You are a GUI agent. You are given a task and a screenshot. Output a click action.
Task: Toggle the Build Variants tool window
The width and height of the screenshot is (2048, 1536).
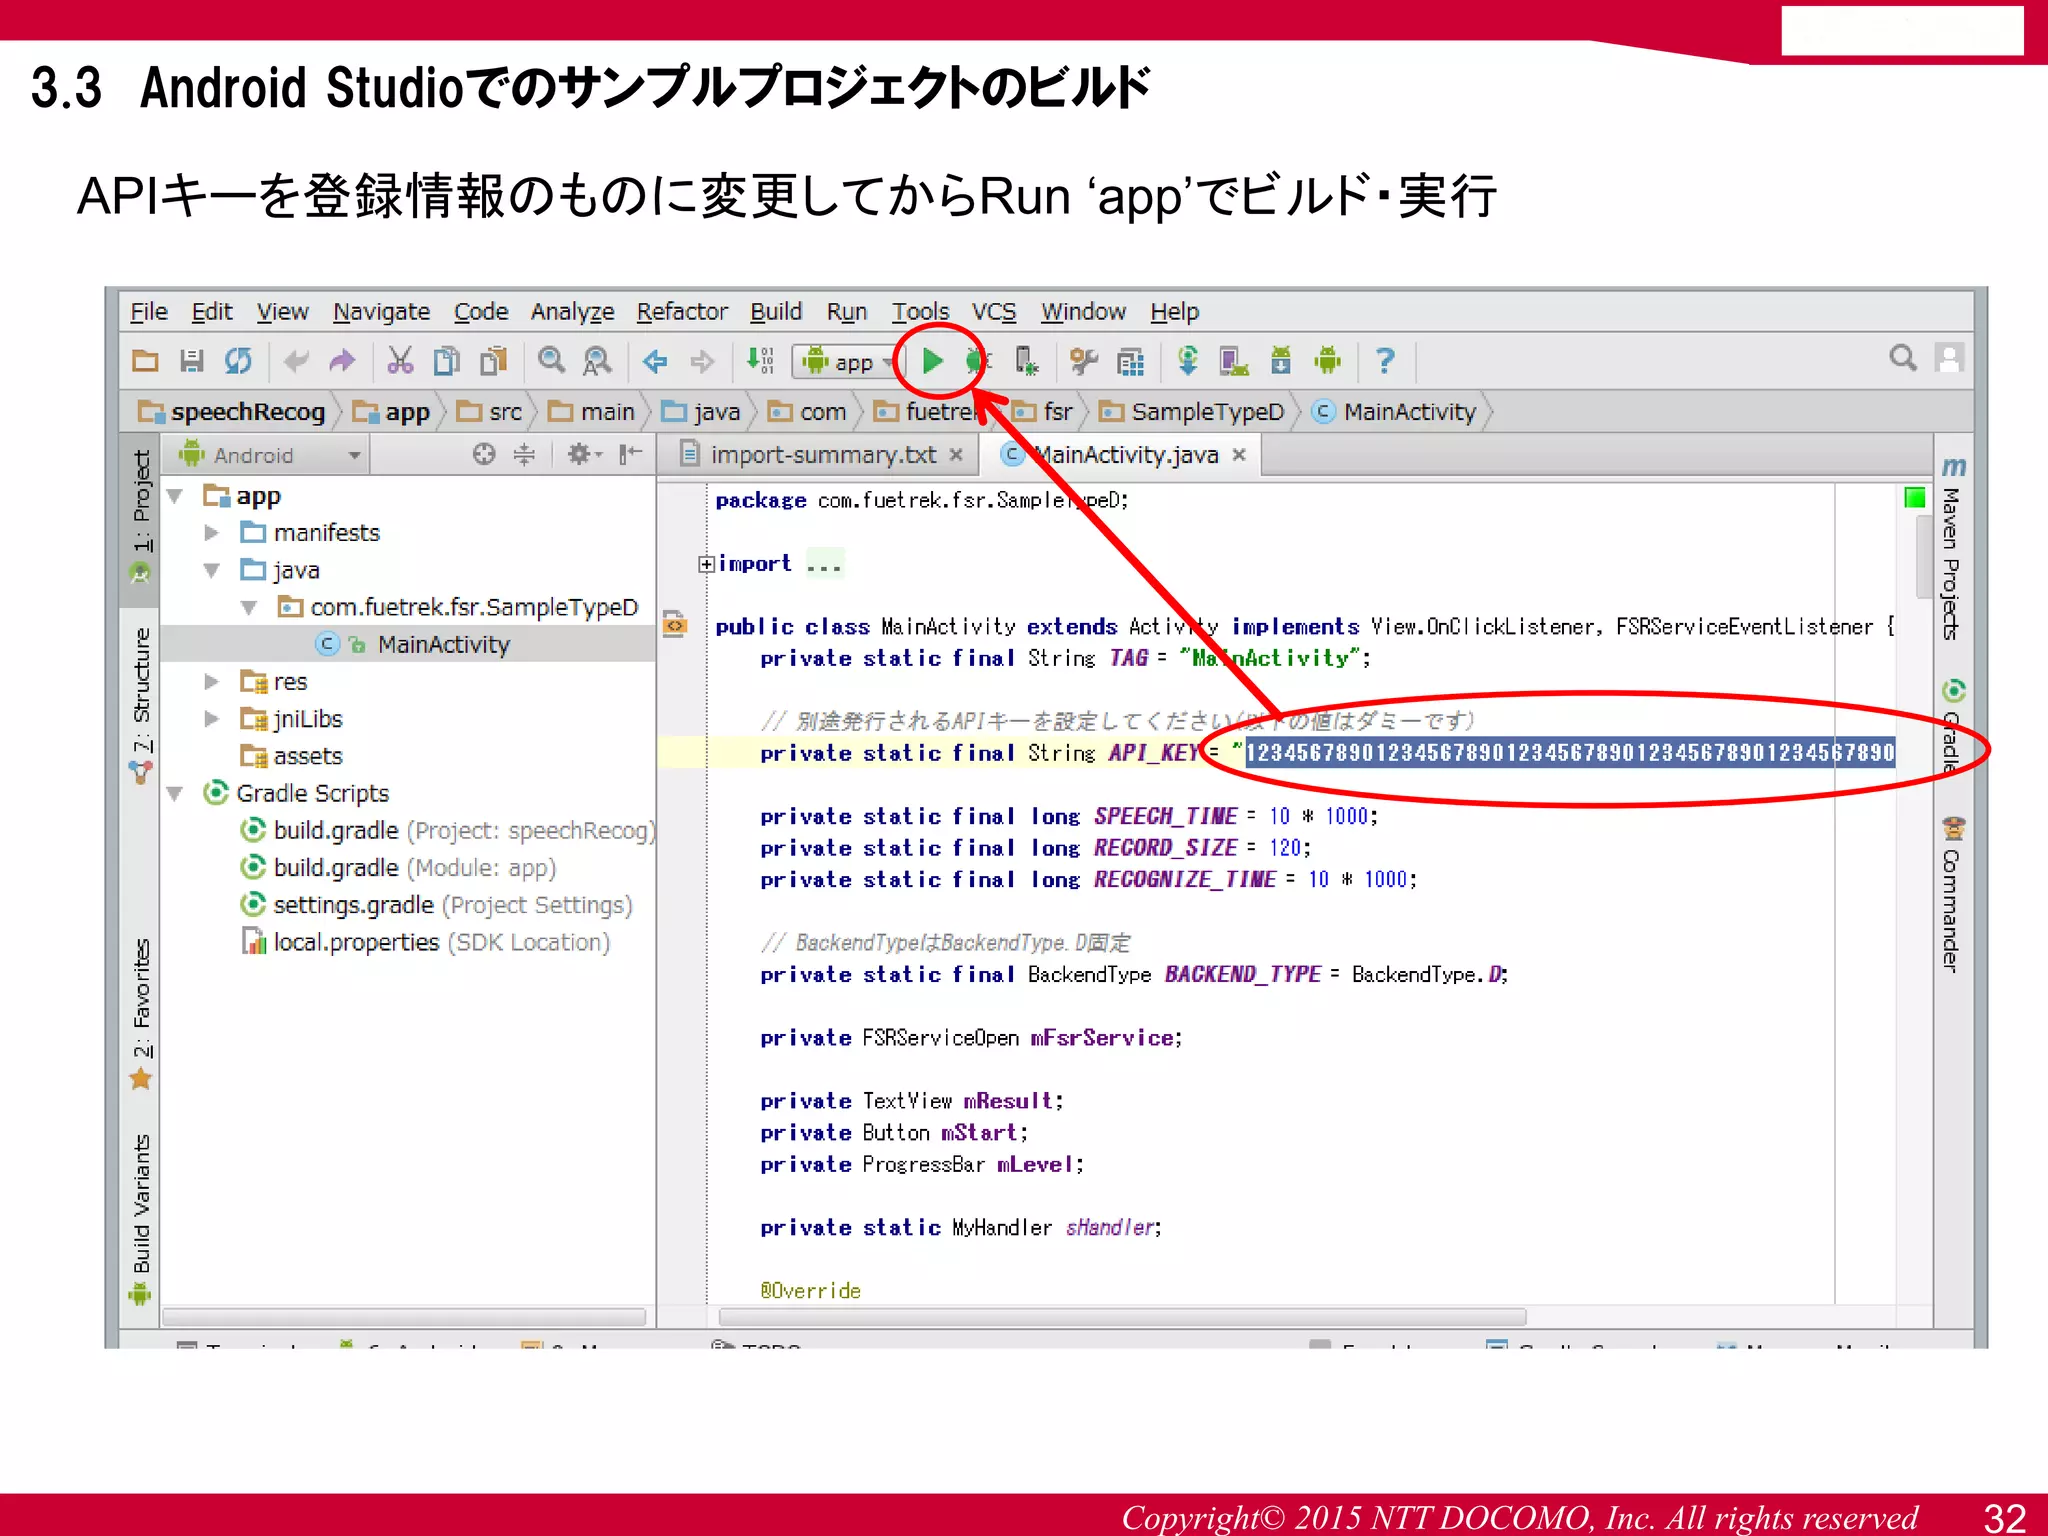pos(142,1218)
